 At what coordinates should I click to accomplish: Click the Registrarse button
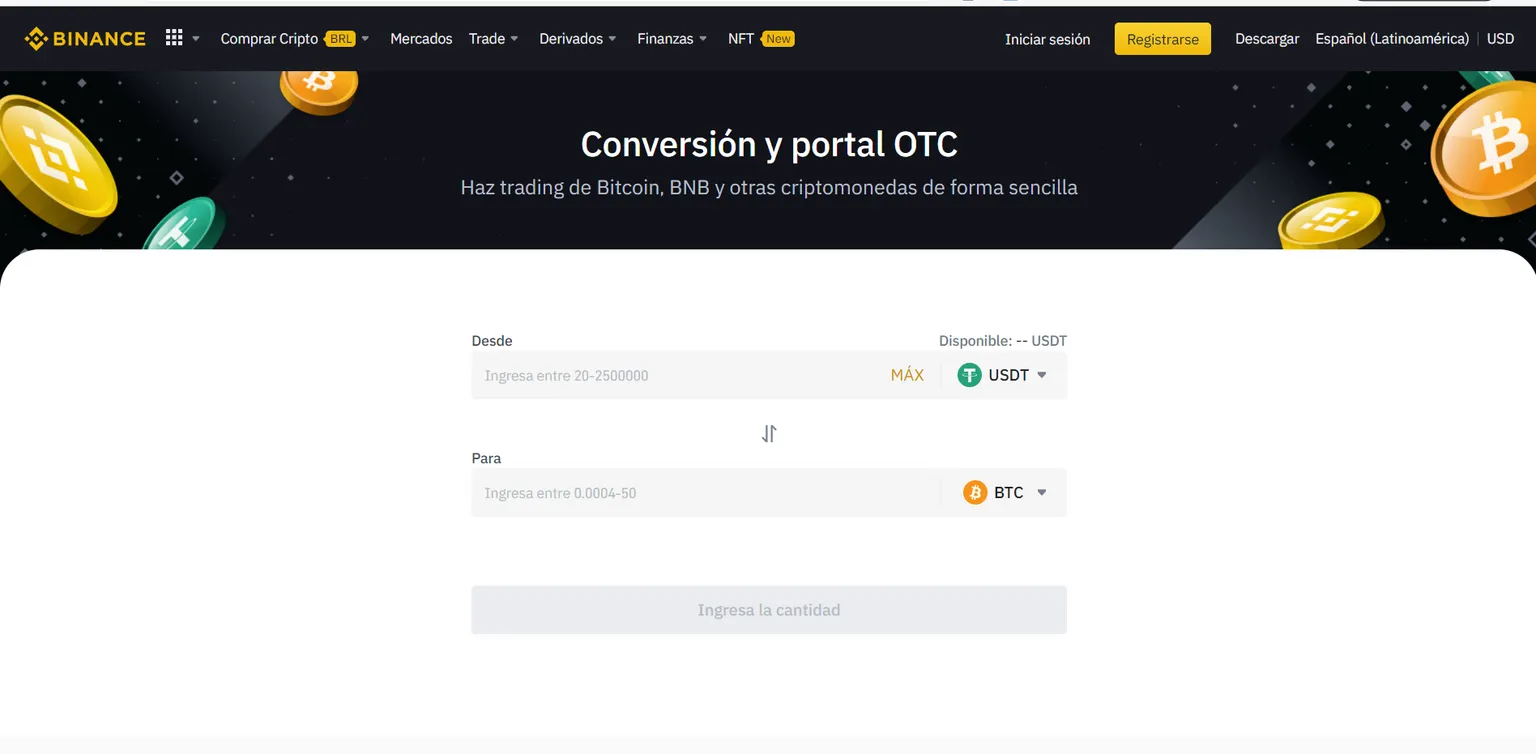click(1162, 39)
